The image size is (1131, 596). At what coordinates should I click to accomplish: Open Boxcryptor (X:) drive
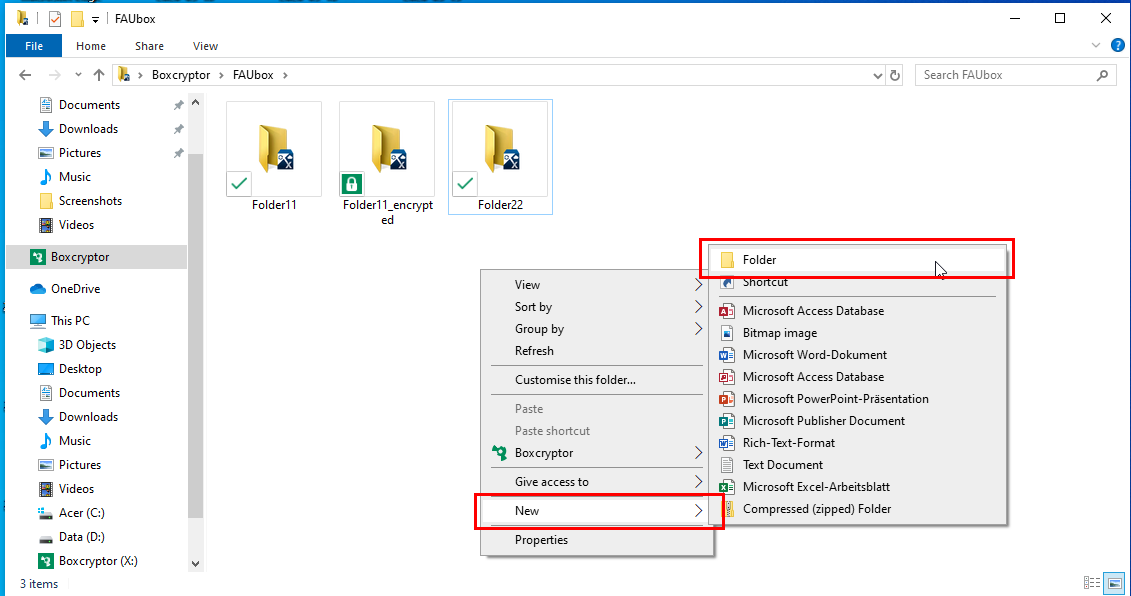click(x=97, y=561)
